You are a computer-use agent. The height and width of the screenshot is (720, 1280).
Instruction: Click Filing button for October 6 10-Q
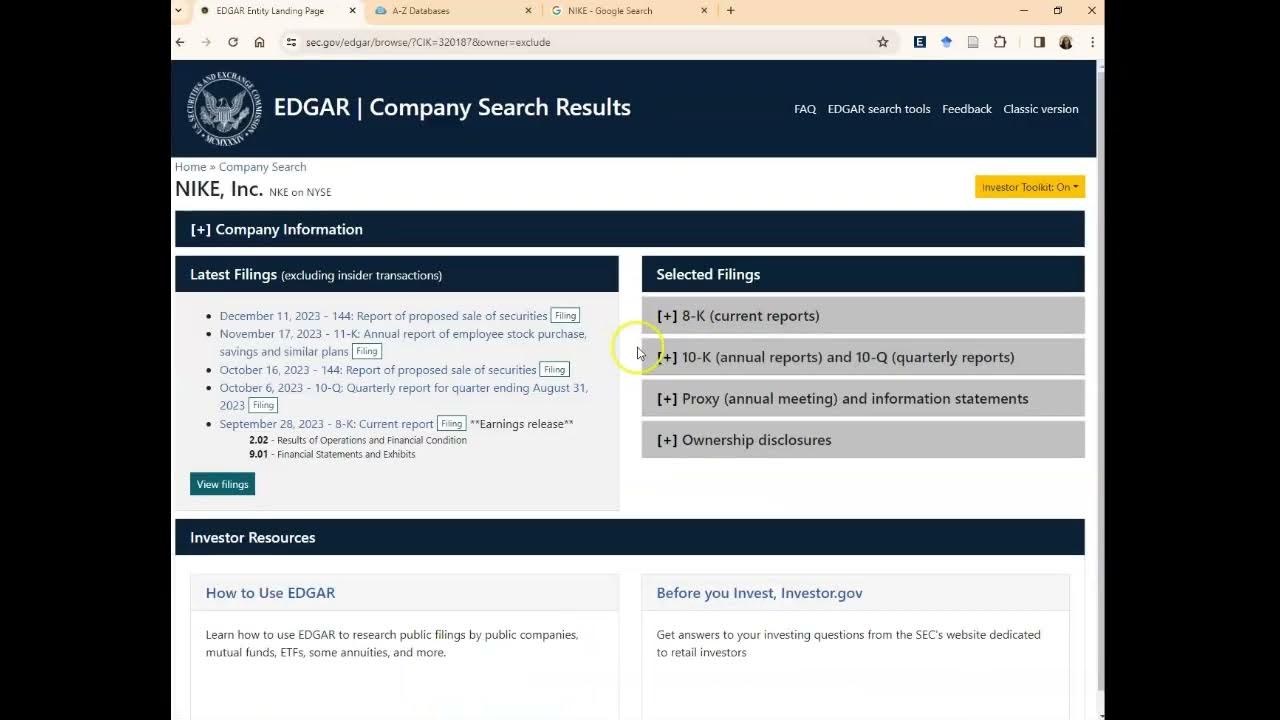263,406
